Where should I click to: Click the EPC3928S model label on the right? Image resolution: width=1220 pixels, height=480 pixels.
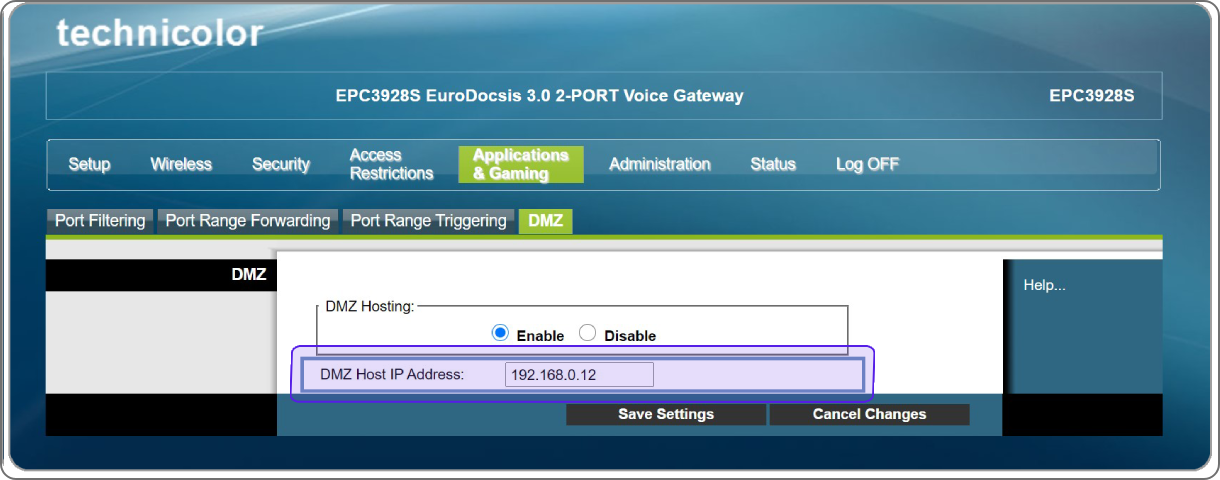(1091, 97)
